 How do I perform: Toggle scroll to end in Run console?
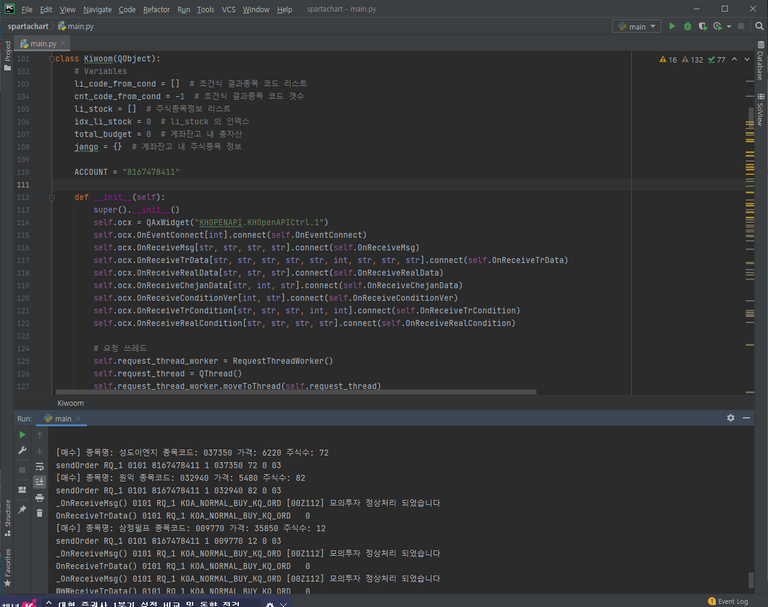click(x=40, y=482)
